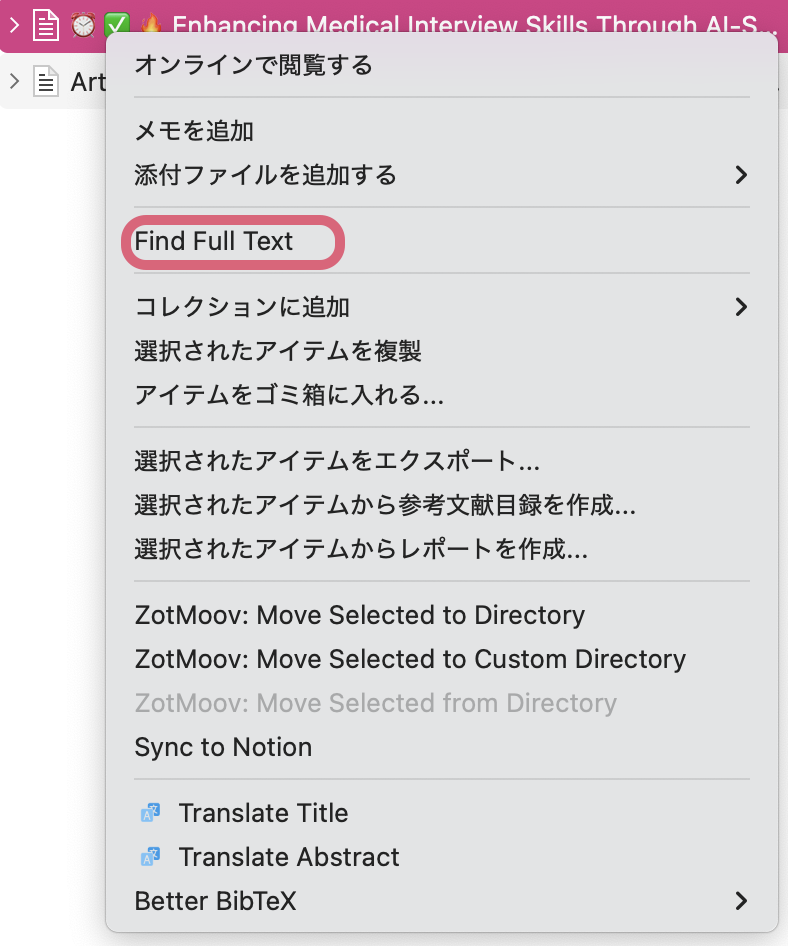Click Translate Abstract icon
This screenshot has width=788, height=946.
(x=150, y=858)
